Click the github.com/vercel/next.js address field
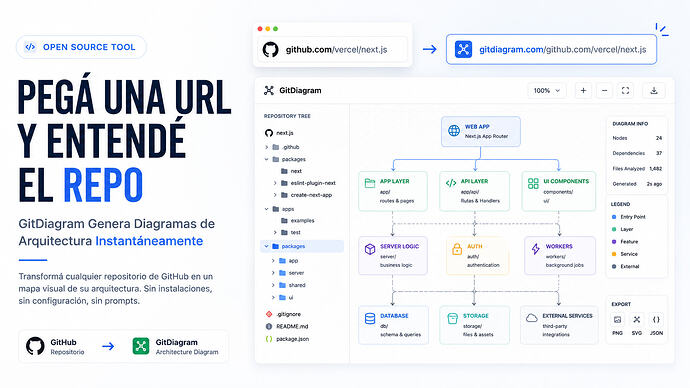 tap(333, 49)
